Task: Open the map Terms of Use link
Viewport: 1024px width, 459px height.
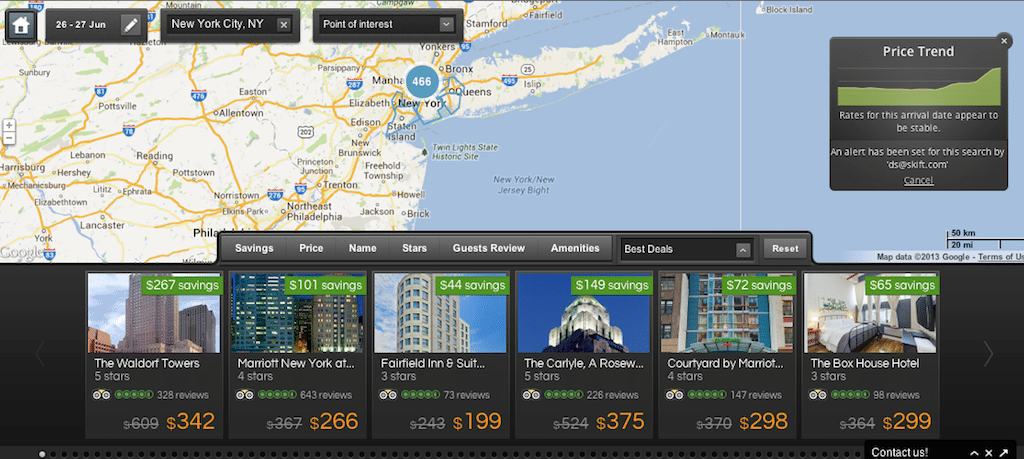Action: pos(1001,257)
